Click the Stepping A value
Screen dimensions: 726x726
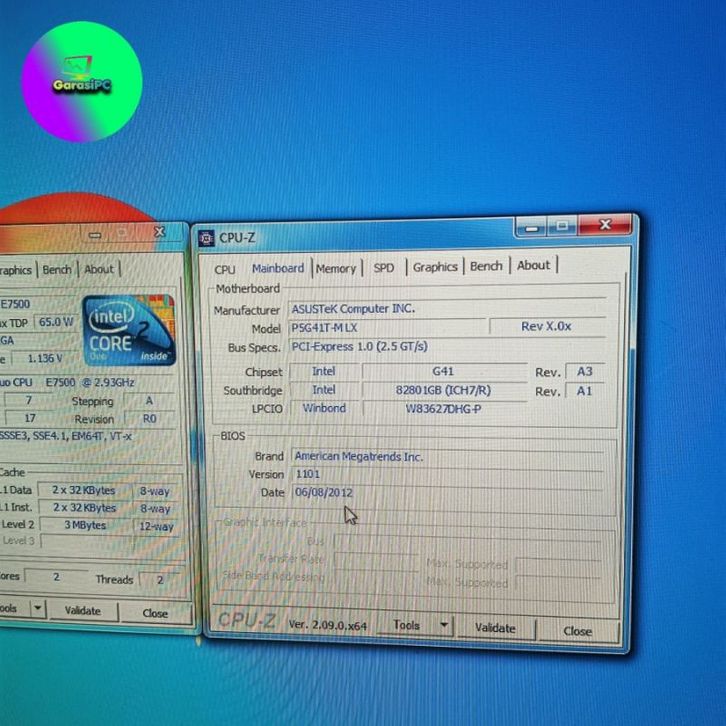(149, 401)
